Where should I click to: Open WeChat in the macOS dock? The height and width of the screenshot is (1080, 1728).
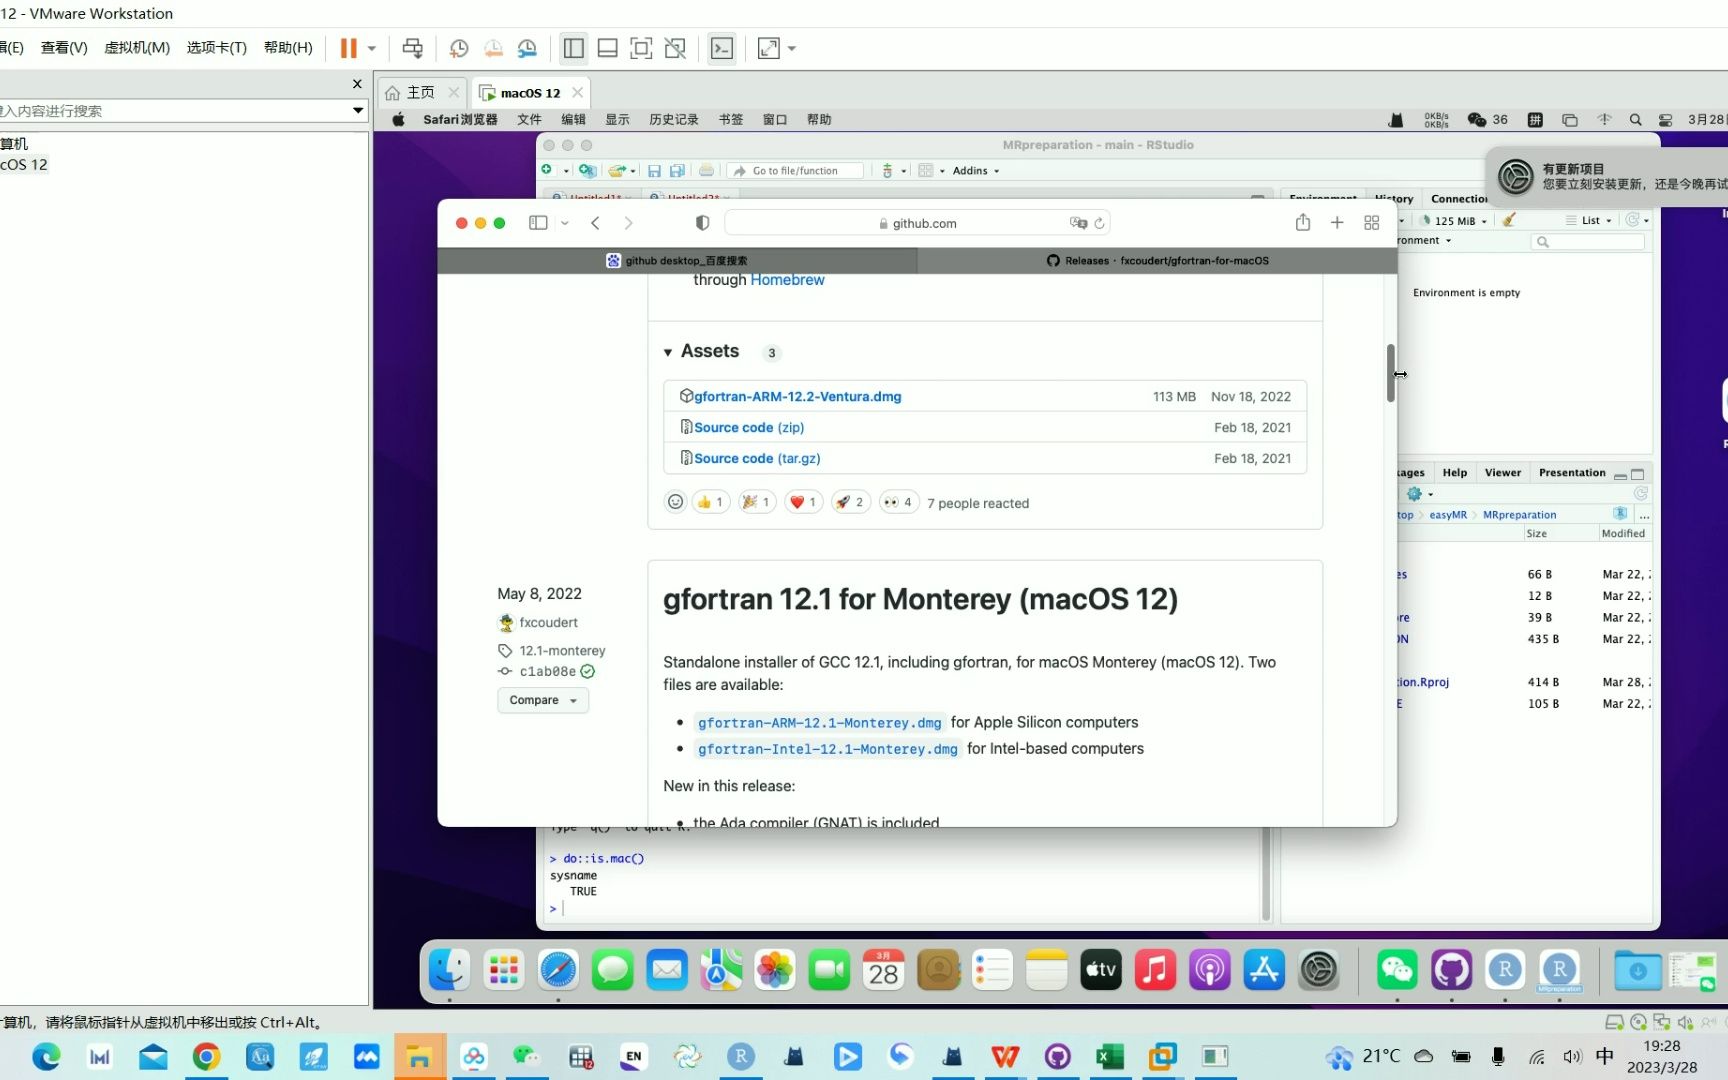tap(1397, 970)
